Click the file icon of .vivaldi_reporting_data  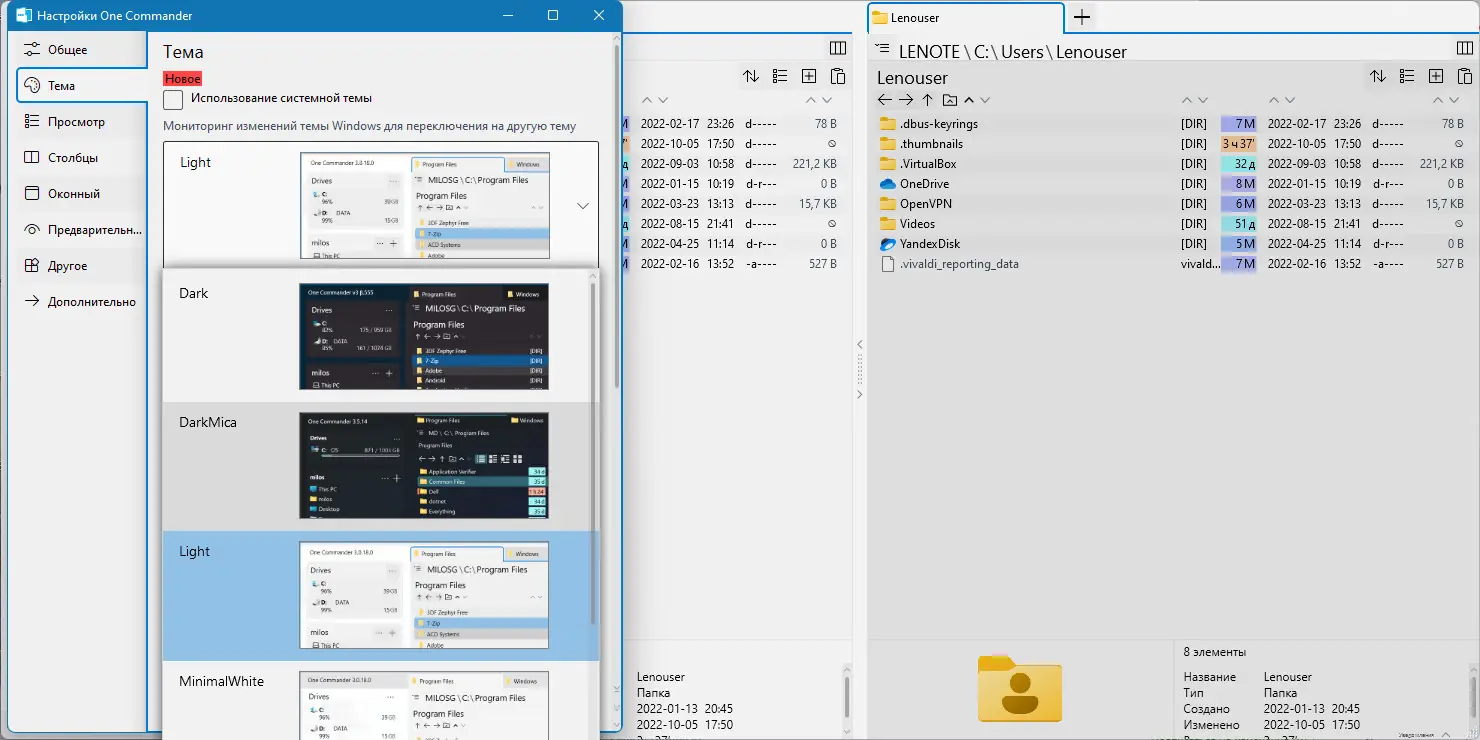tap(887, 264)
